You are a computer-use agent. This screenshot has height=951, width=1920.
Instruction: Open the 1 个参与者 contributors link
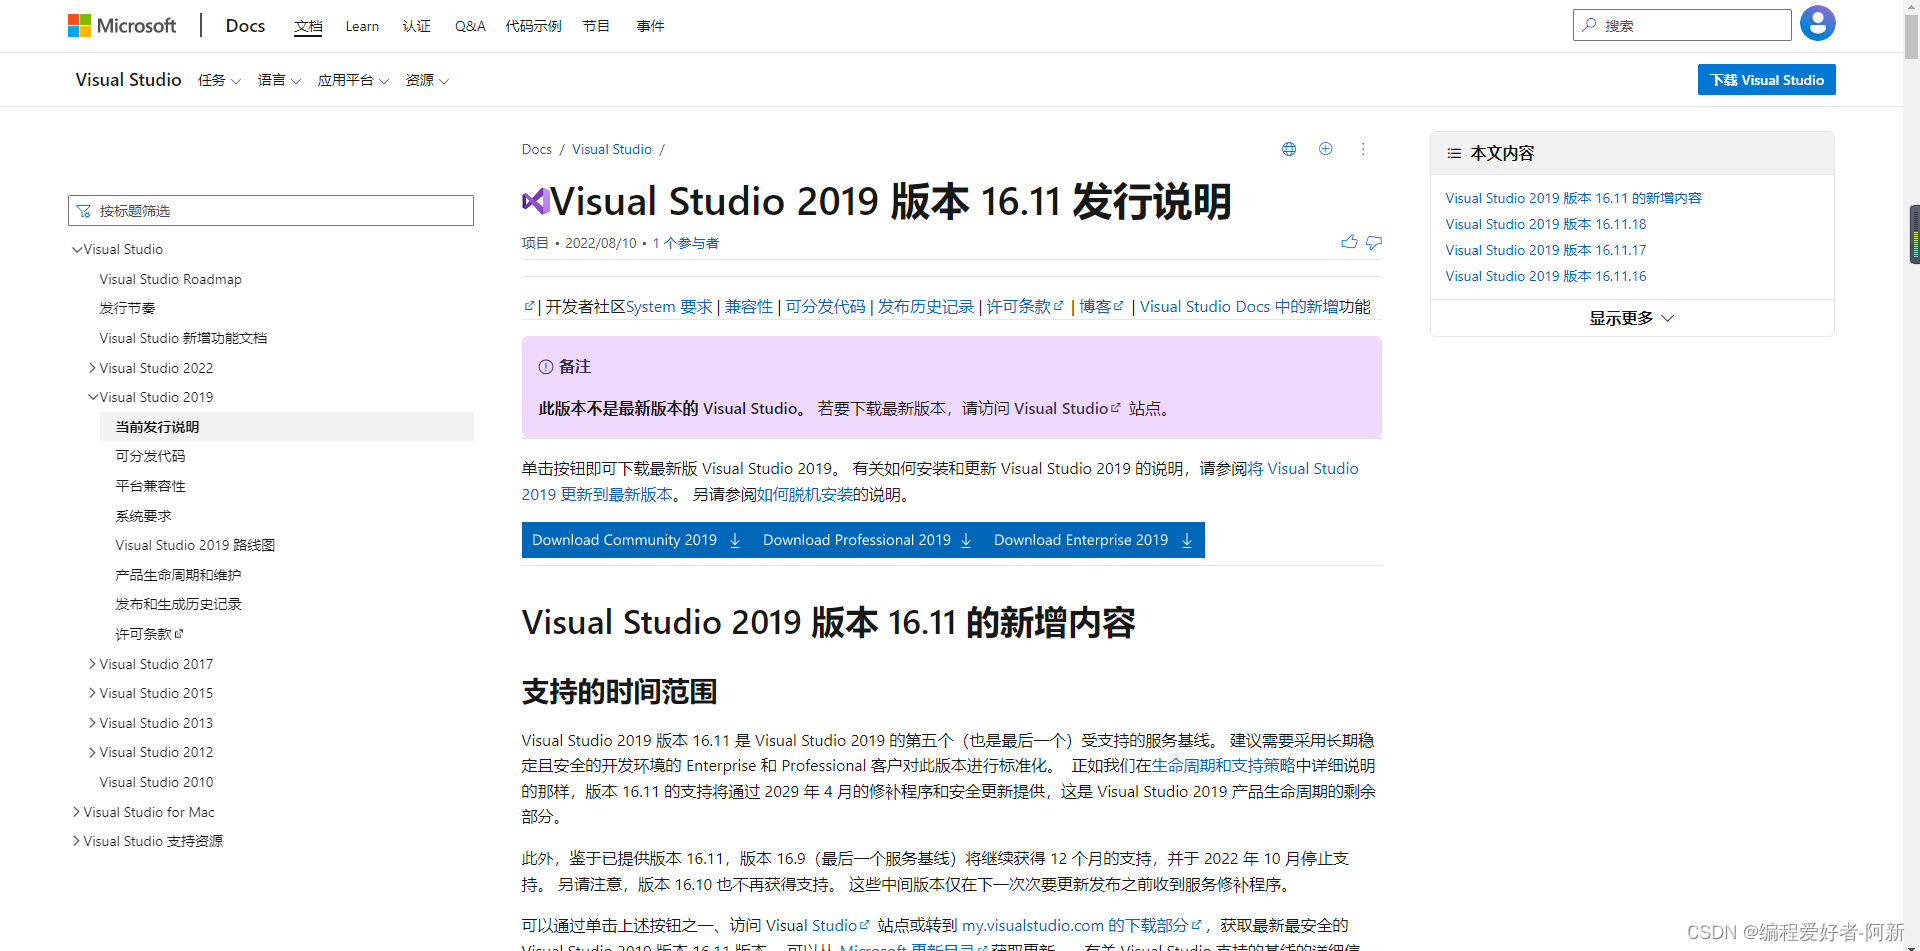click(x=686, y=243)
